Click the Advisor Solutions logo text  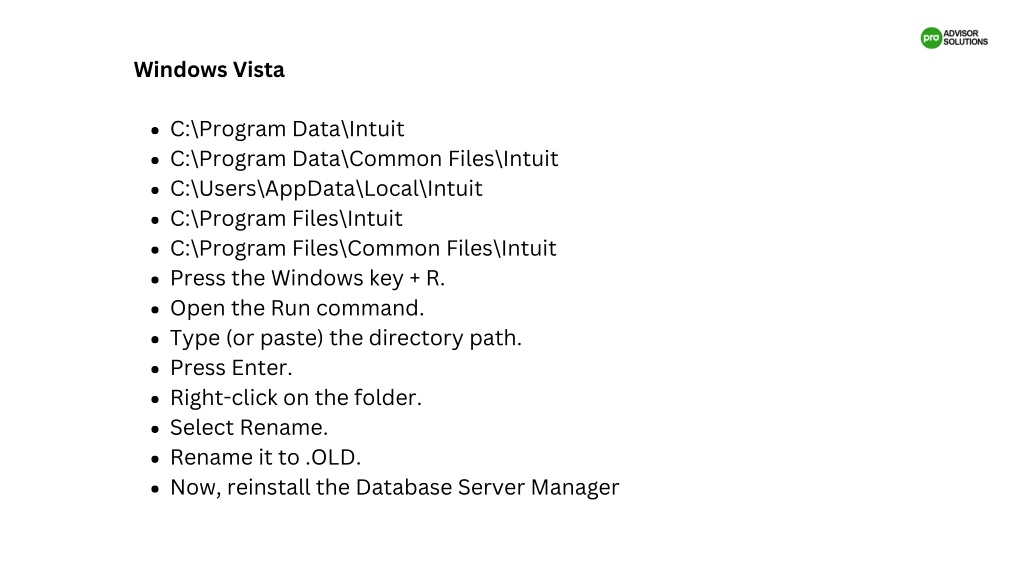click(965, 38)
